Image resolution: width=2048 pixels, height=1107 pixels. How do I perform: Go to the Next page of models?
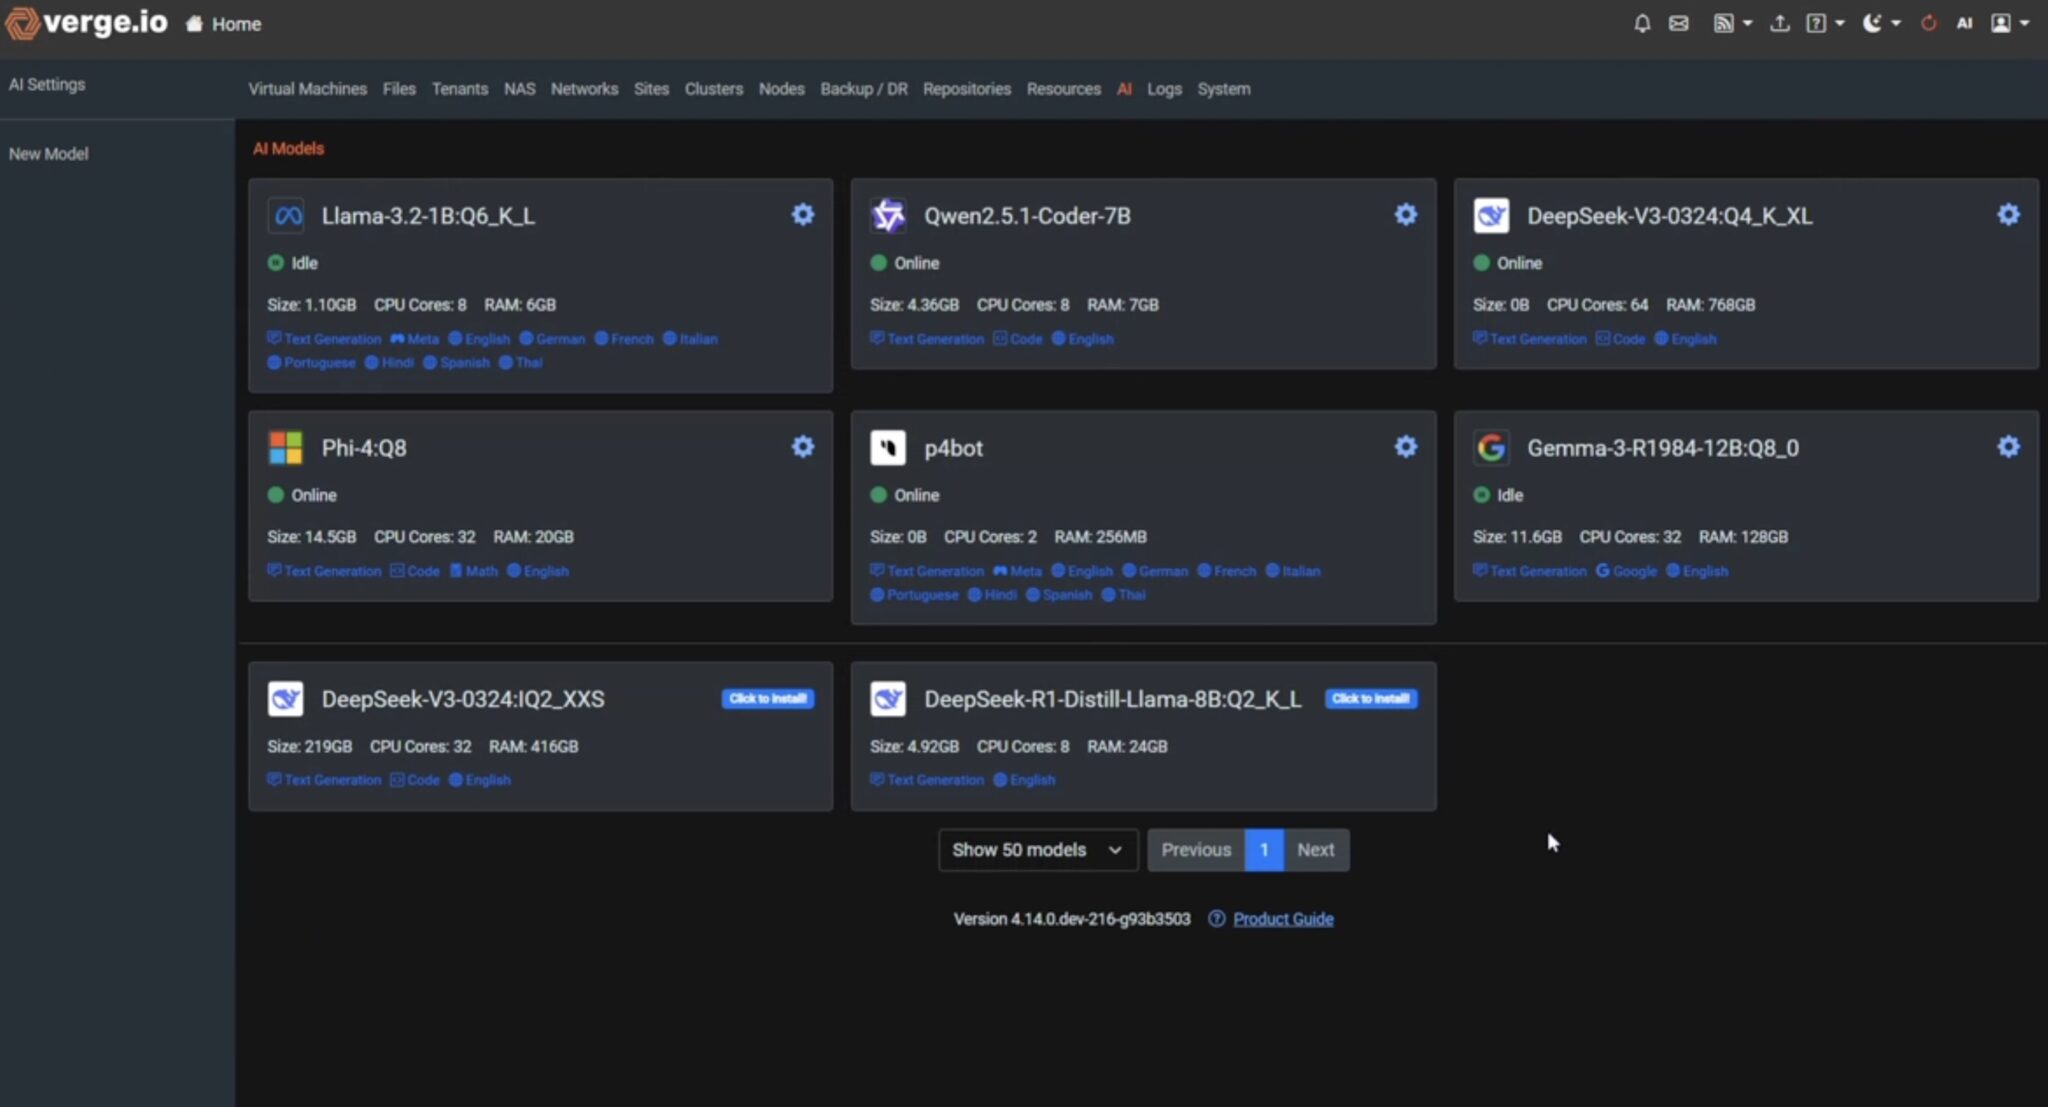click(x=1315, y=849)
